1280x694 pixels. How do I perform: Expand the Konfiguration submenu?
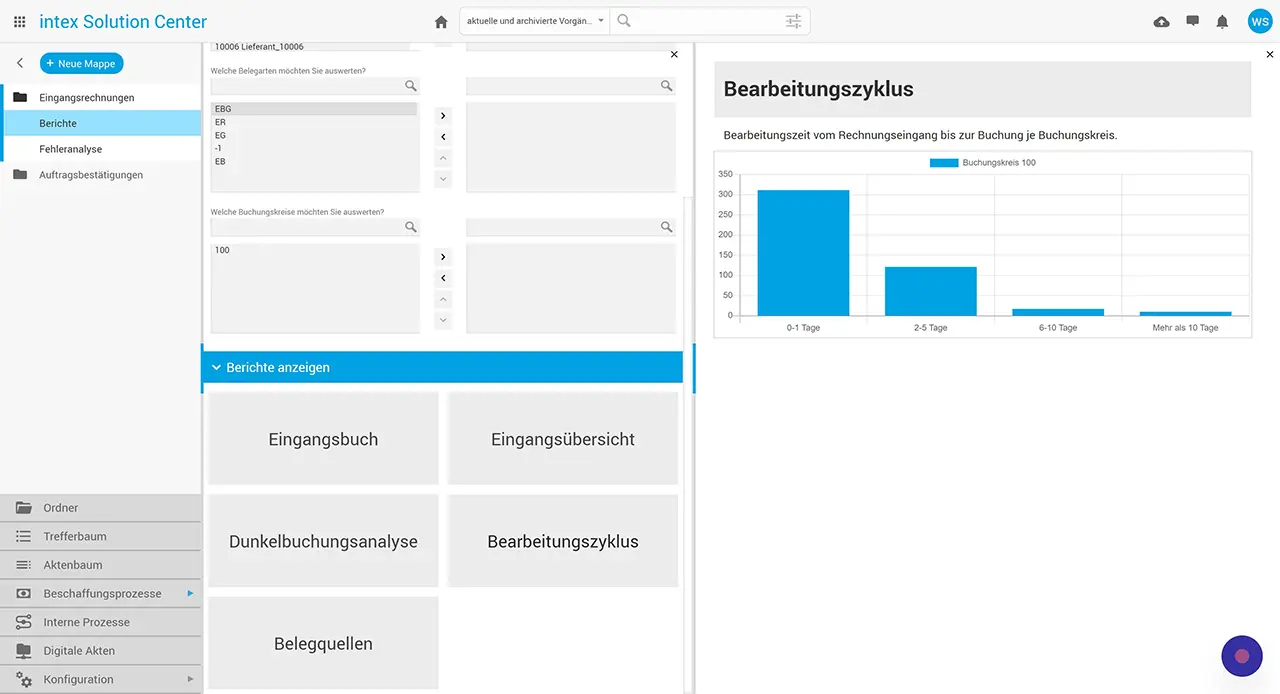190,679
